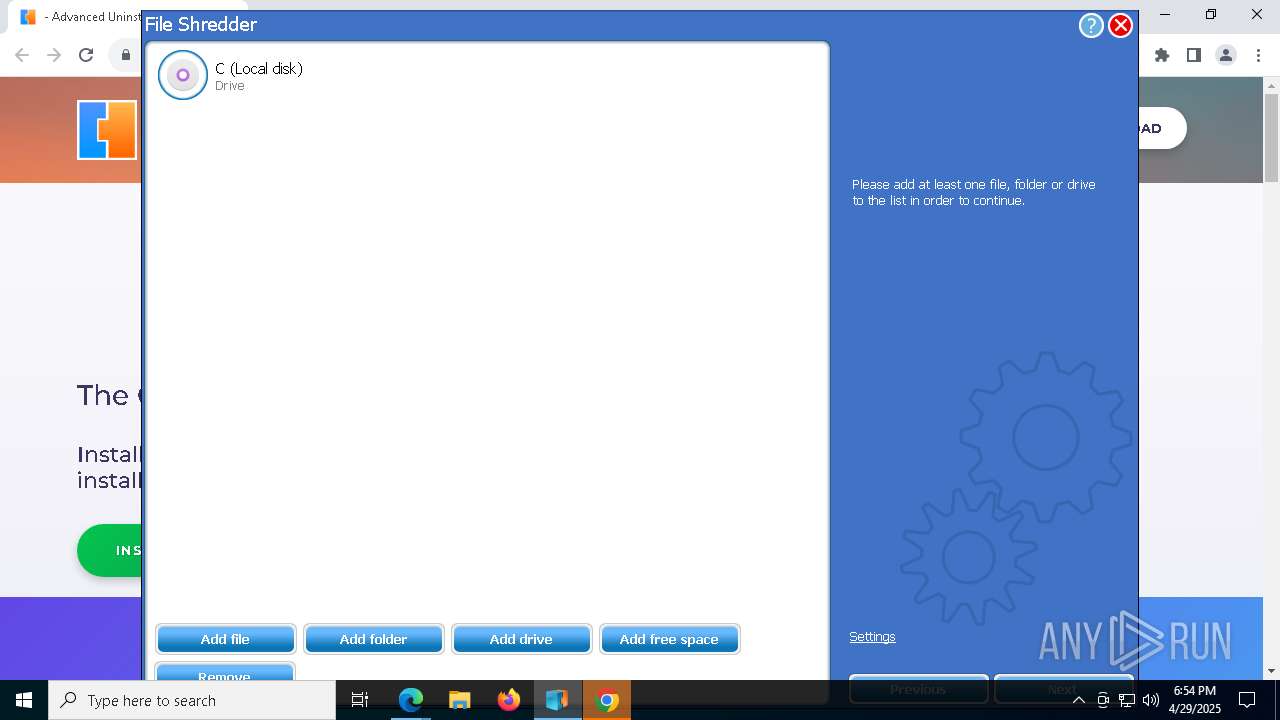Switch to Advanced Uninstaller taskbar icon
The width and height of the screenshot is (1280, 720).
coord(557,700)
